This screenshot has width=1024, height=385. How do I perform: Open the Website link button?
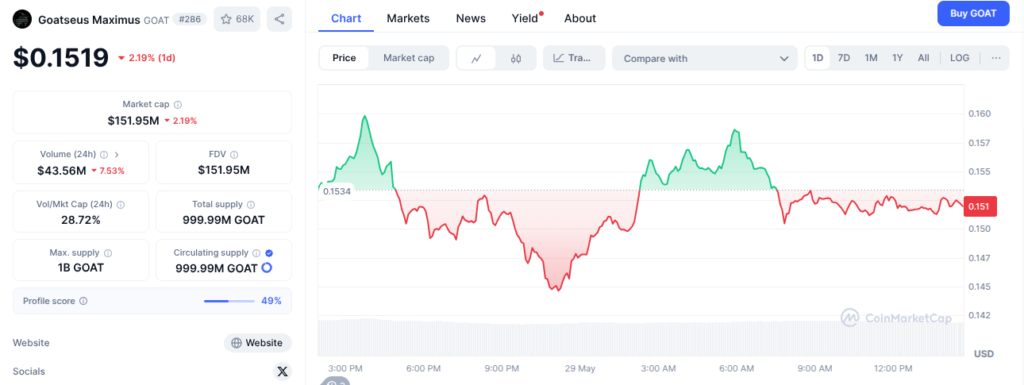click(x=258, y=343)
